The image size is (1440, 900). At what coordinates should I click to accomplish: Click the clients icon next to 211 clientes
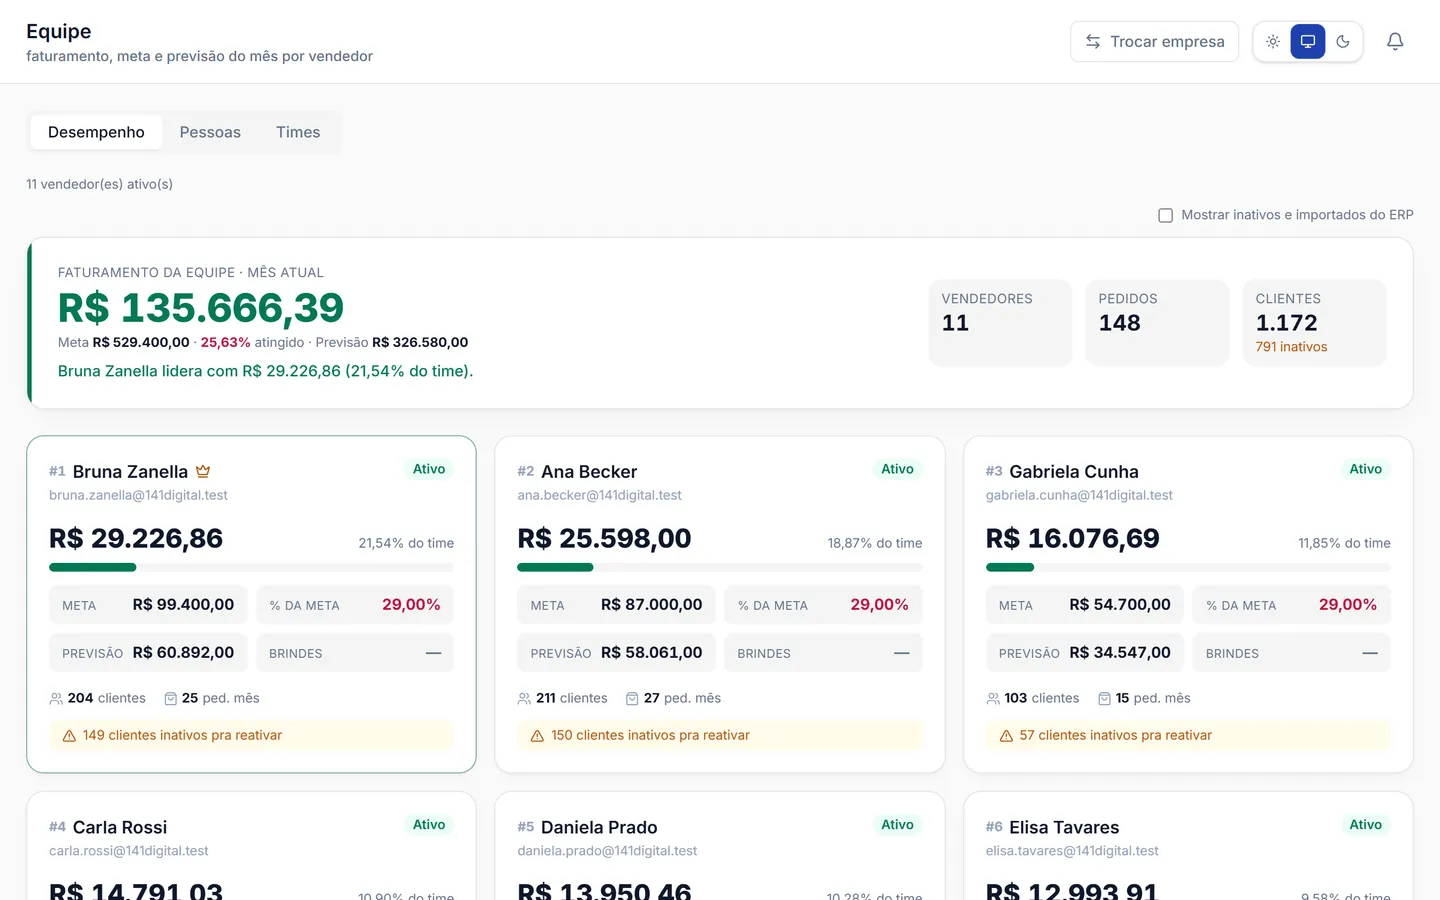pyautogui.click(x=524, y=698)
